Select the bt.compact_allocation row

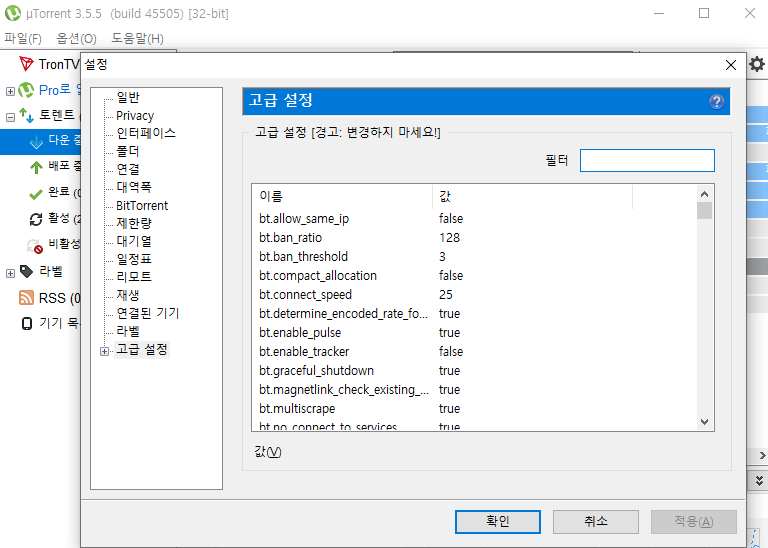pos(474,276)
